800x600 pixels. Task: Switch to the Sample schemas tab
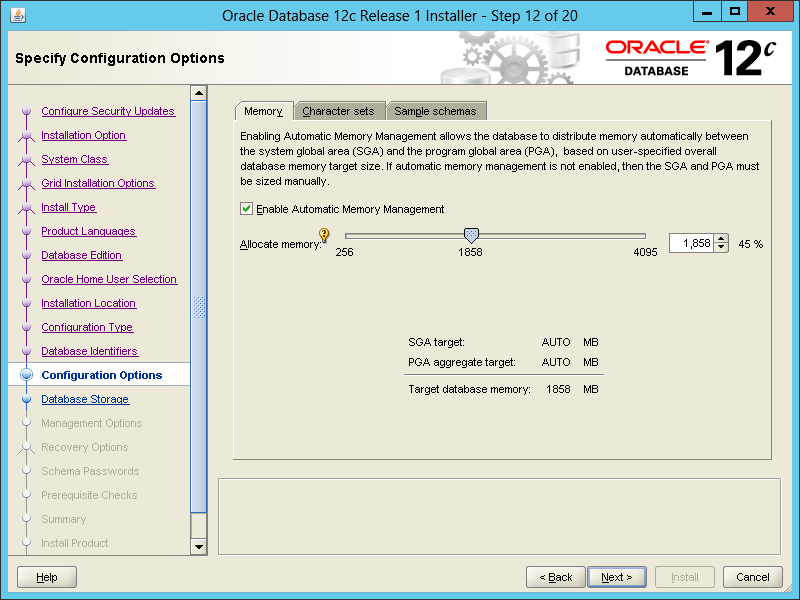(x=435, y=111)
